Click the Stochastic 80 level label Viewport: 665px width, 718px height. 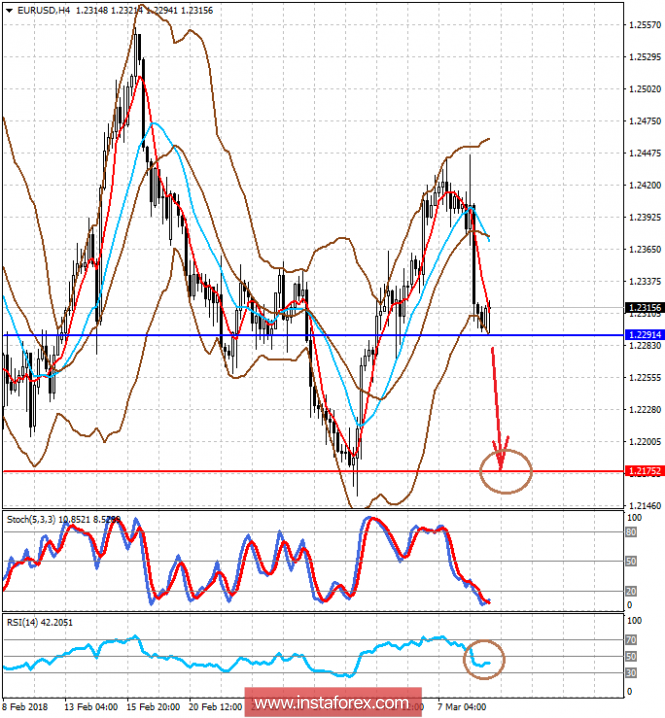[630, 532]
